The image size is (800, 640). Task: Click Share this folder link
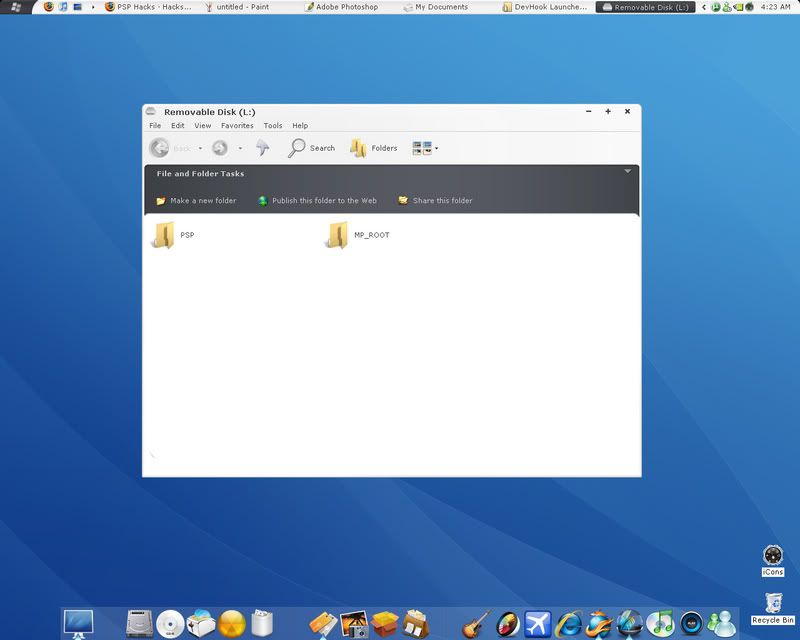click(x=435, y=201)
